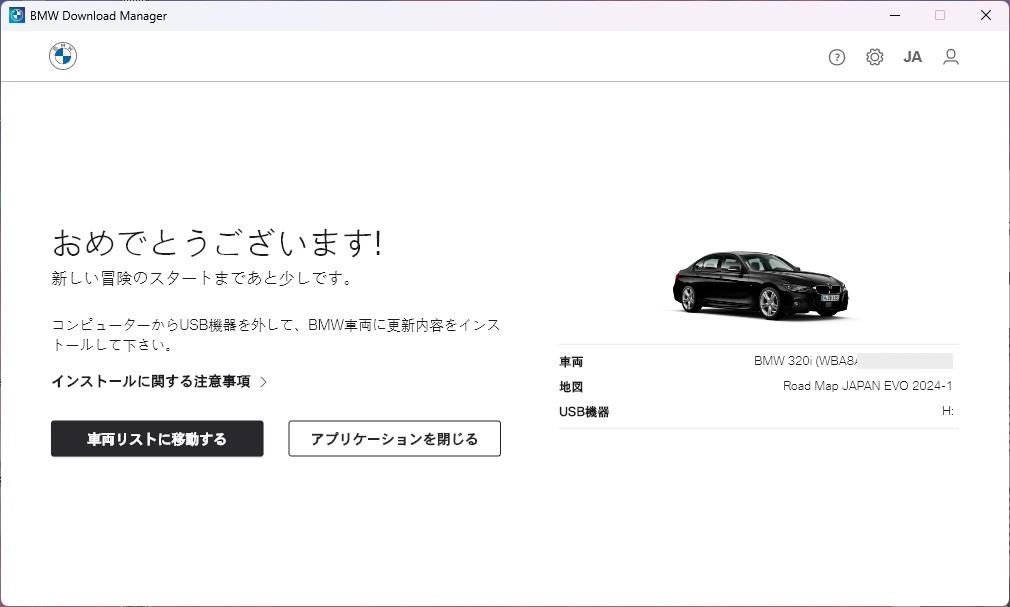Click the おめでとうございます! heading

(217, 243)
